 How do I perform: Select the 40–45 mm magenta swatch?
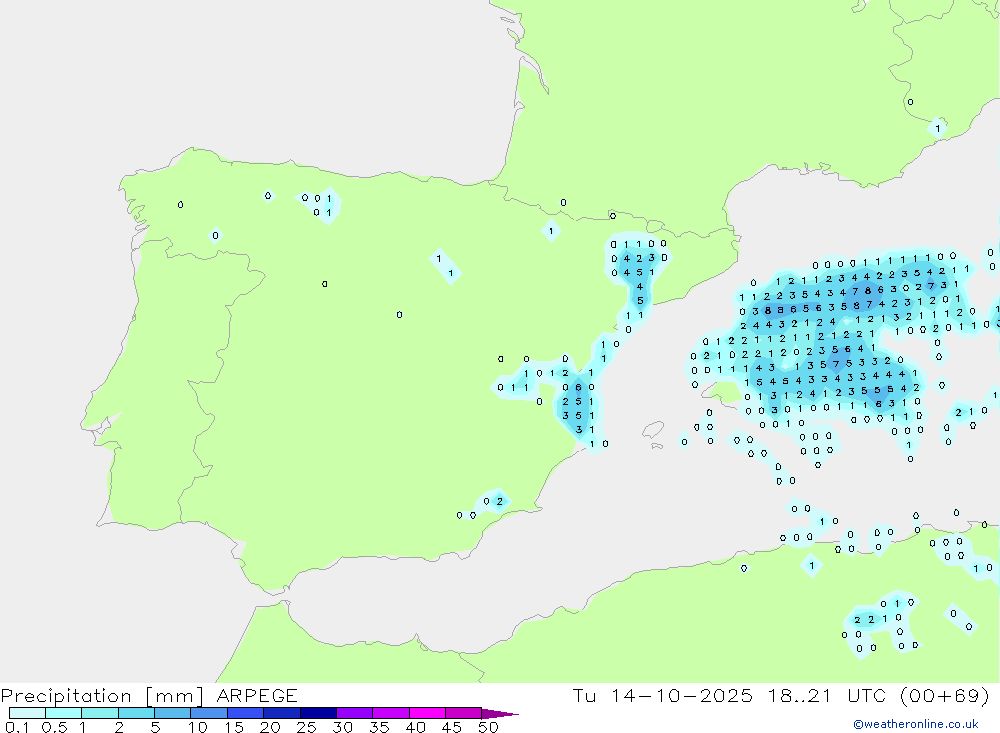click(427, 713)
